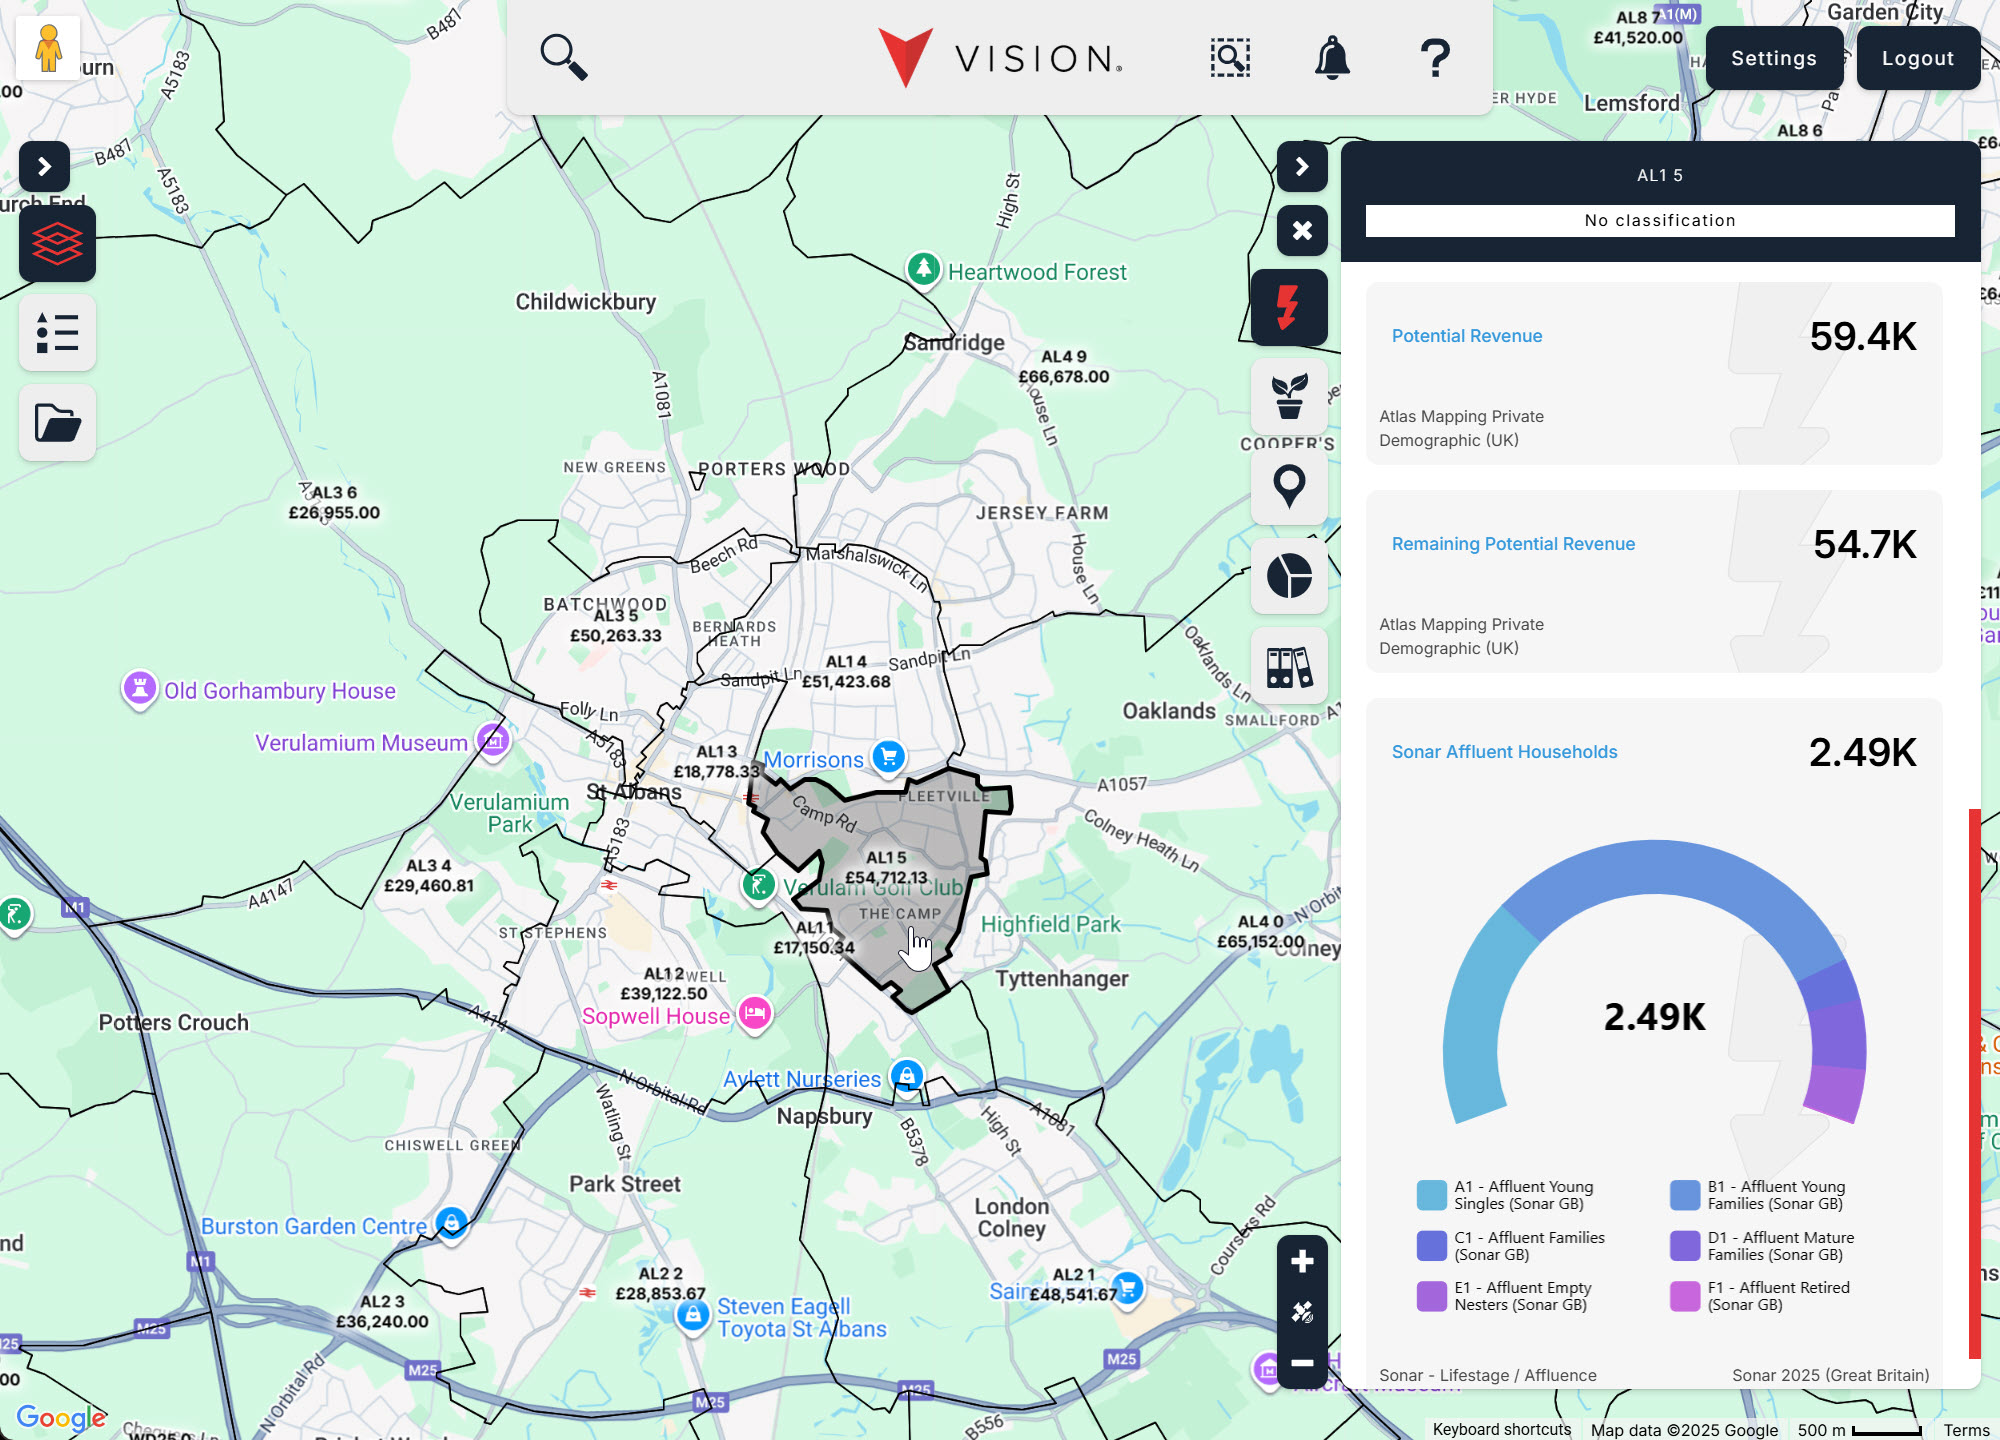Open a saved project via folder icon
The height and width of the screenshot is (1440, 2000).
coord(57,422)
